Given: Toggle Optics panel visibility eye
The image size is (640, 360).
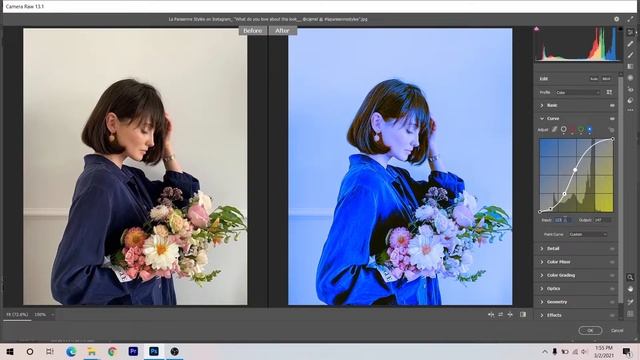Looking at the screenshot, I should (612, 289).
